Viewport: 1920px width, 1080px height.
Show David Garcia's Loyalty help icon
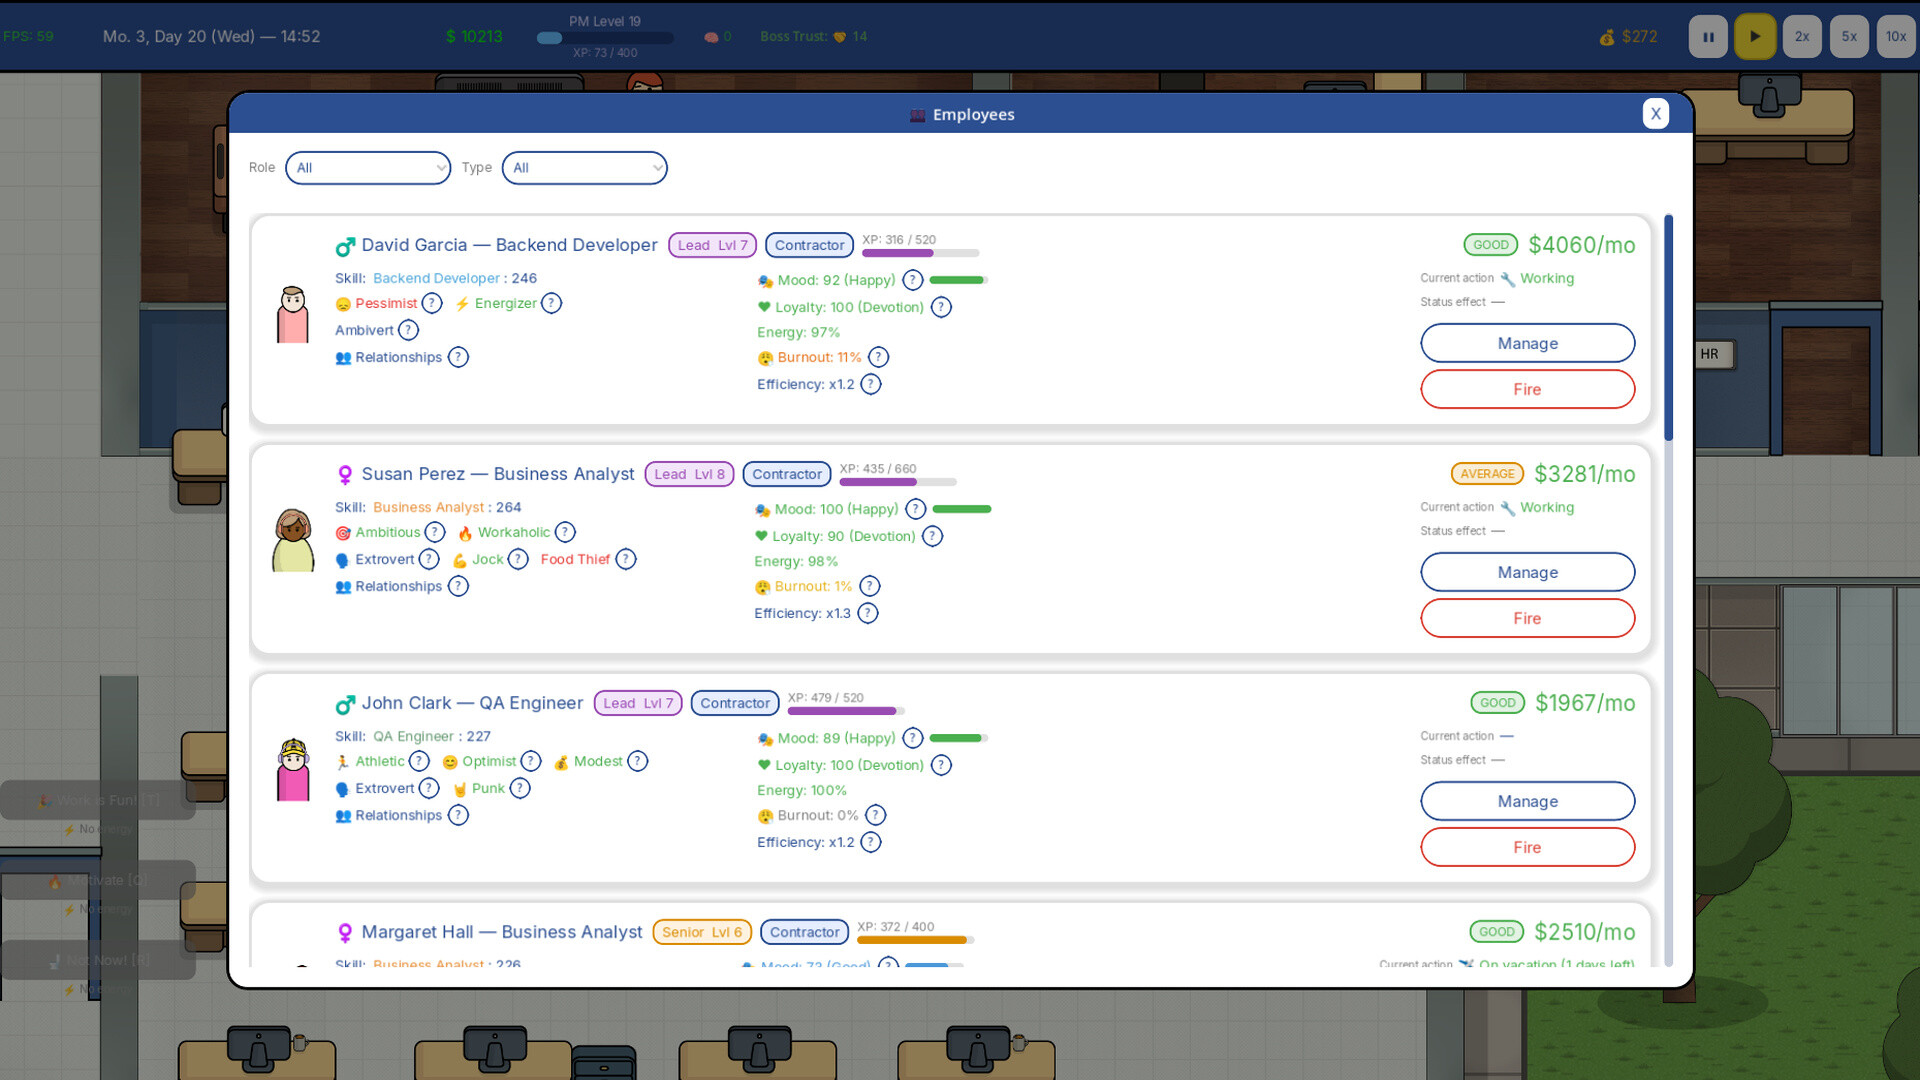pos(941,307)
